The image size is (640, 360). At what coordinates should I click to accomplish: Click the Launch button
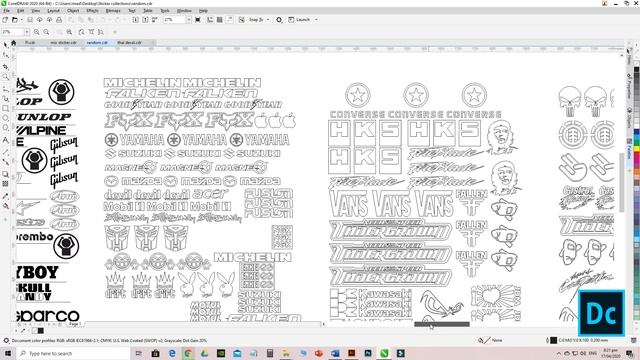(300, 20)
